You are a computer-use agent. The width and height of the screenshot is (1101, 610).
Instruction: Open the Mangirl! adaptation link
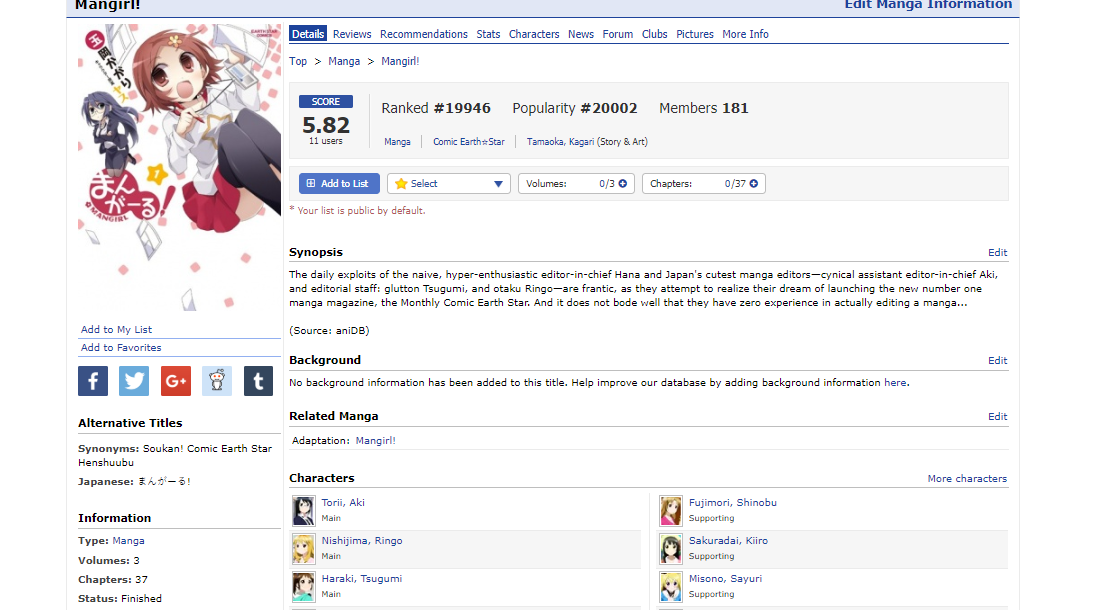tap(376, 441)
